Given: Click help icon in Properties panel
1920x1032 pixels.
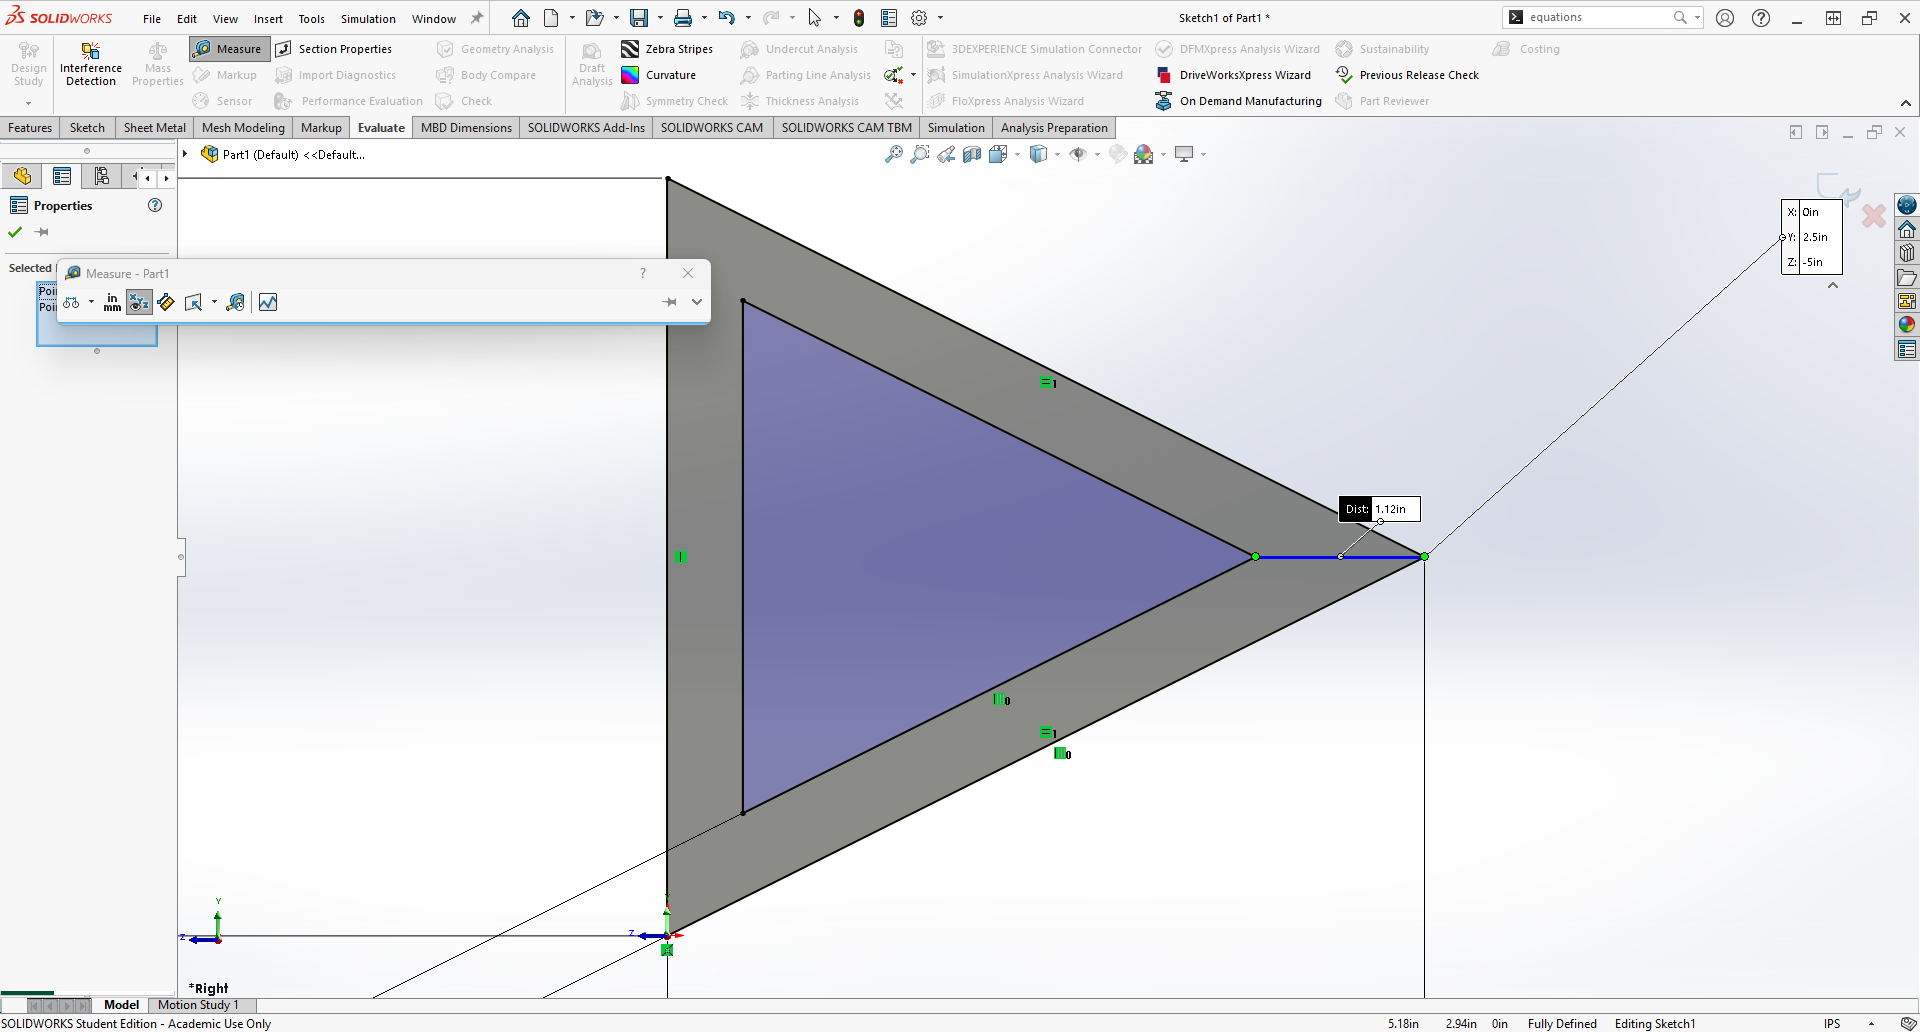Looking at the screenshot, I should tap(155, 205).
